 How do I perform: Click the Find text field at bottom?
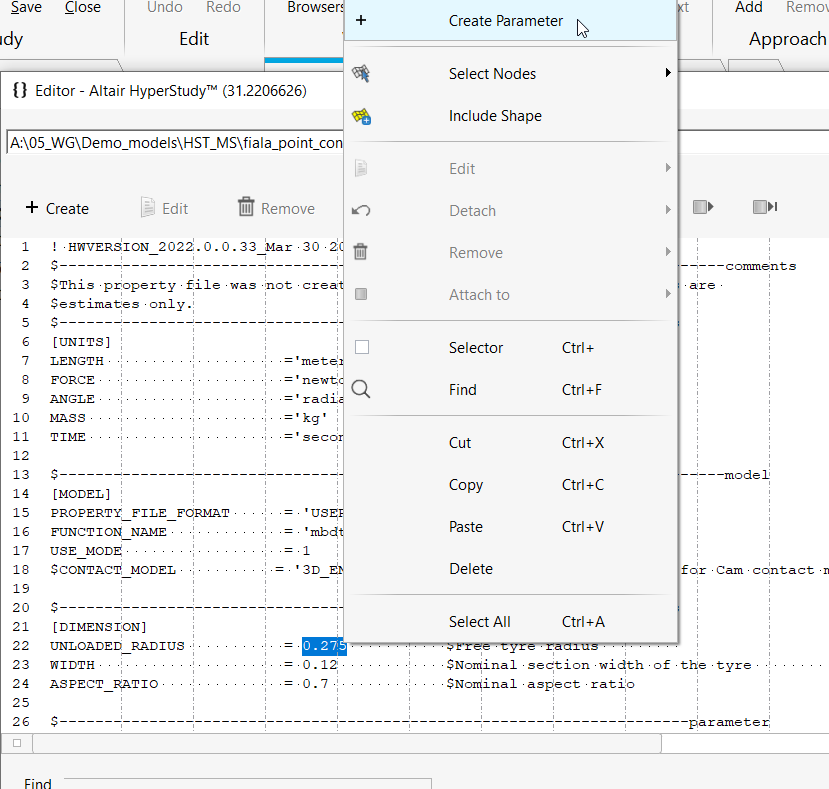248,783
